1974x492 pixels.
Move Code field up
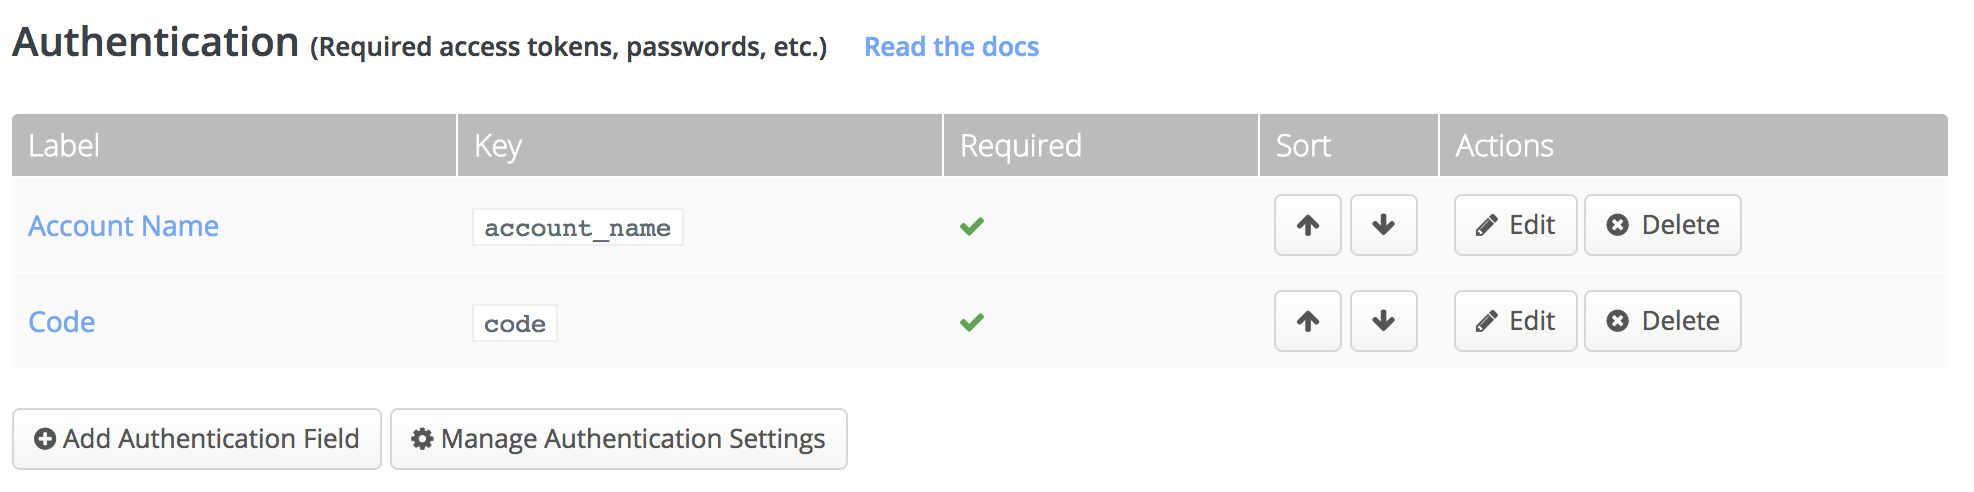tap(1307, 321)
